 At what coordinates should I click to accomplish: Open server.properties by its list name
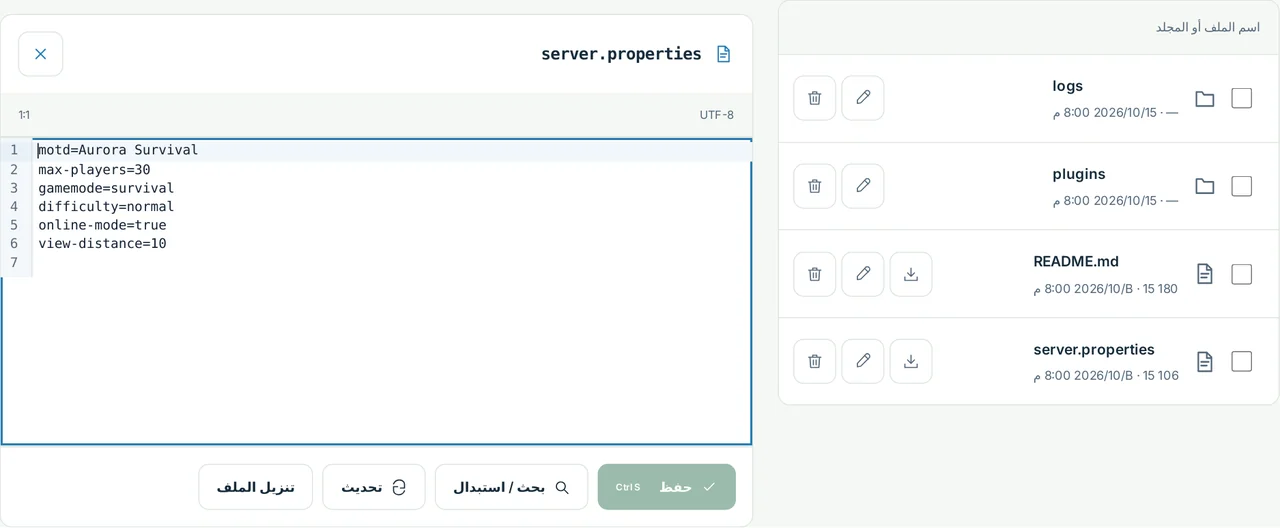pyautogui.click(x=1094, y=349)
